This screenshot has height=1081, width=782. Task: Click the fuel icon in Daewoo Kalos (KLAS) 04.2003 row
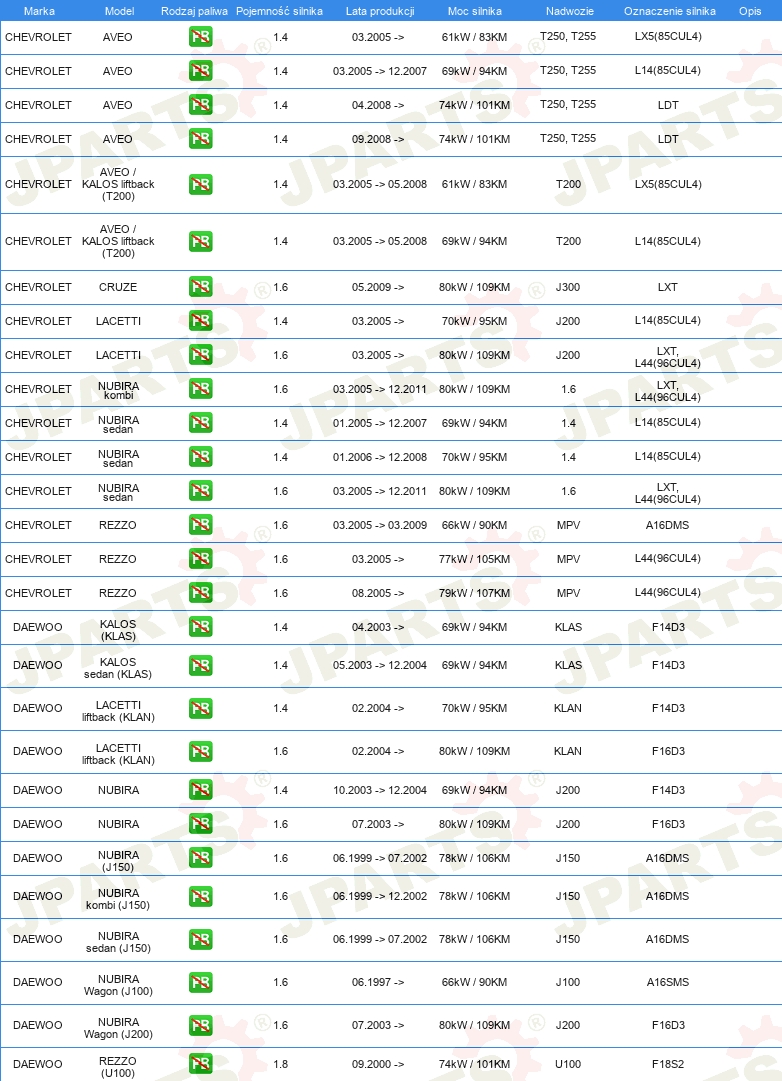click(201, 627)
